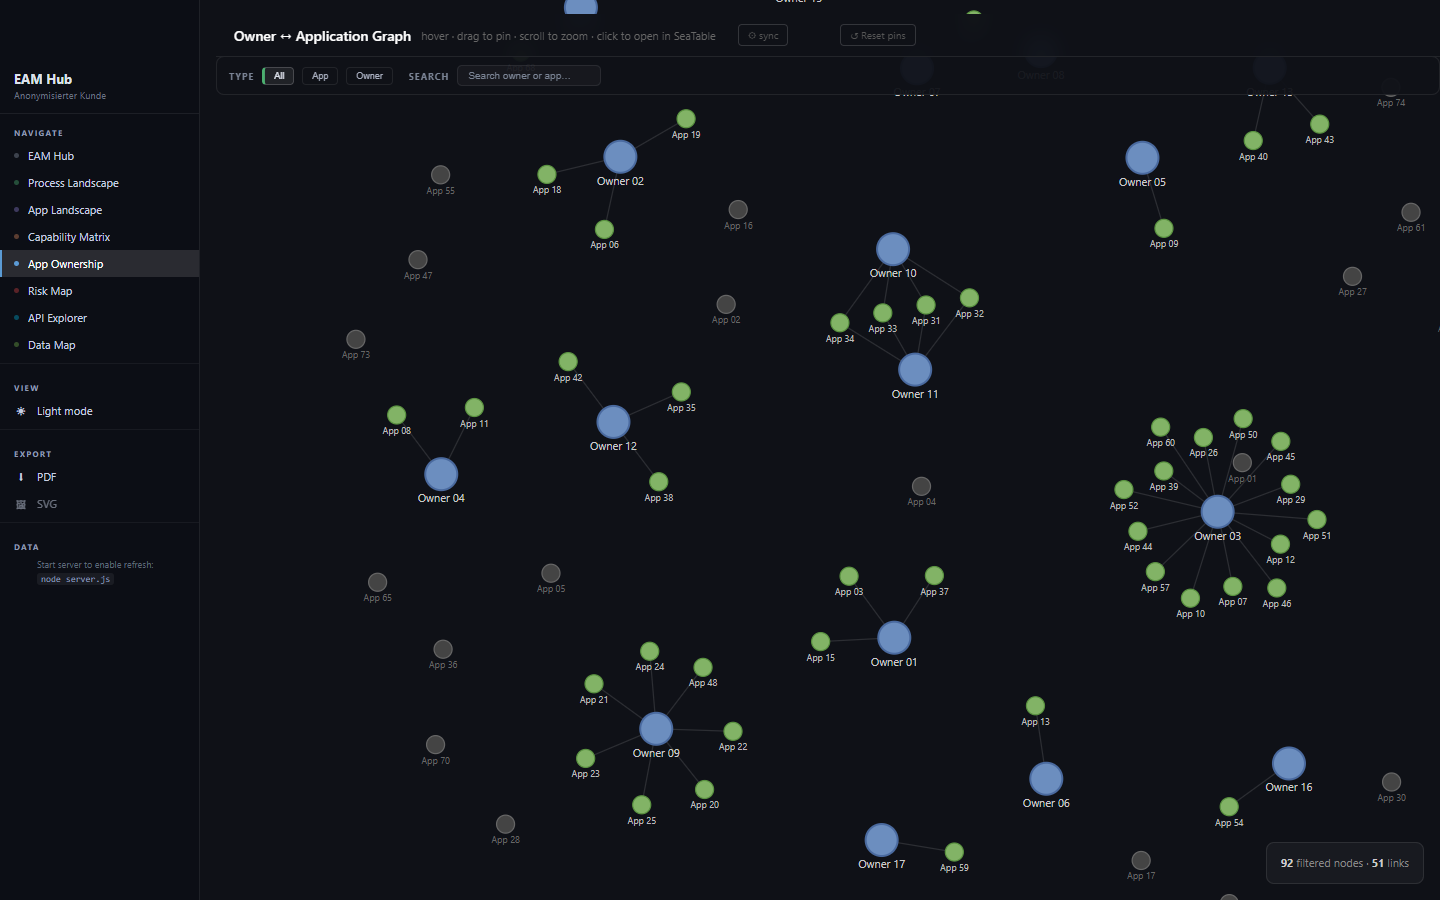Viewport: 1440px width, 900px height.
Task: Open App Landscape page
Action: [100, 210]
